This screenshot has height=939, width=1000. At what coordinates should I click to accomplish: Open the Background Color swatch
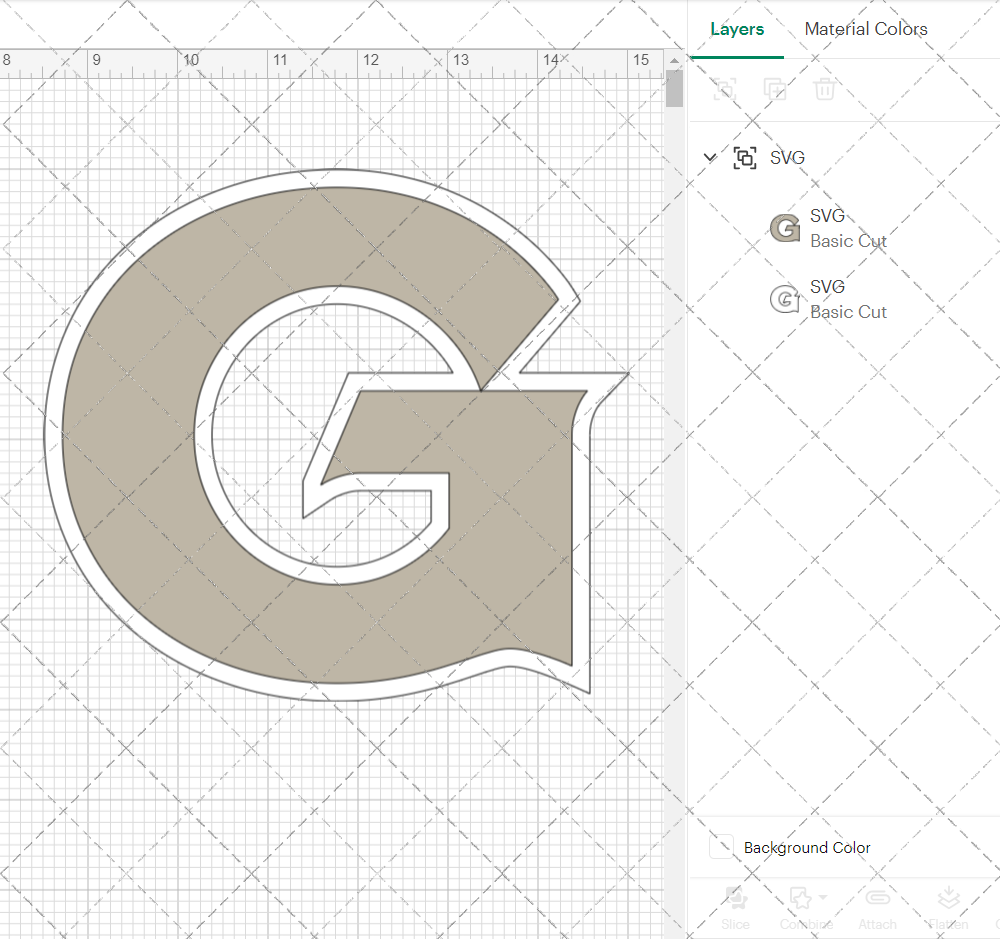[x=721, y=847]
